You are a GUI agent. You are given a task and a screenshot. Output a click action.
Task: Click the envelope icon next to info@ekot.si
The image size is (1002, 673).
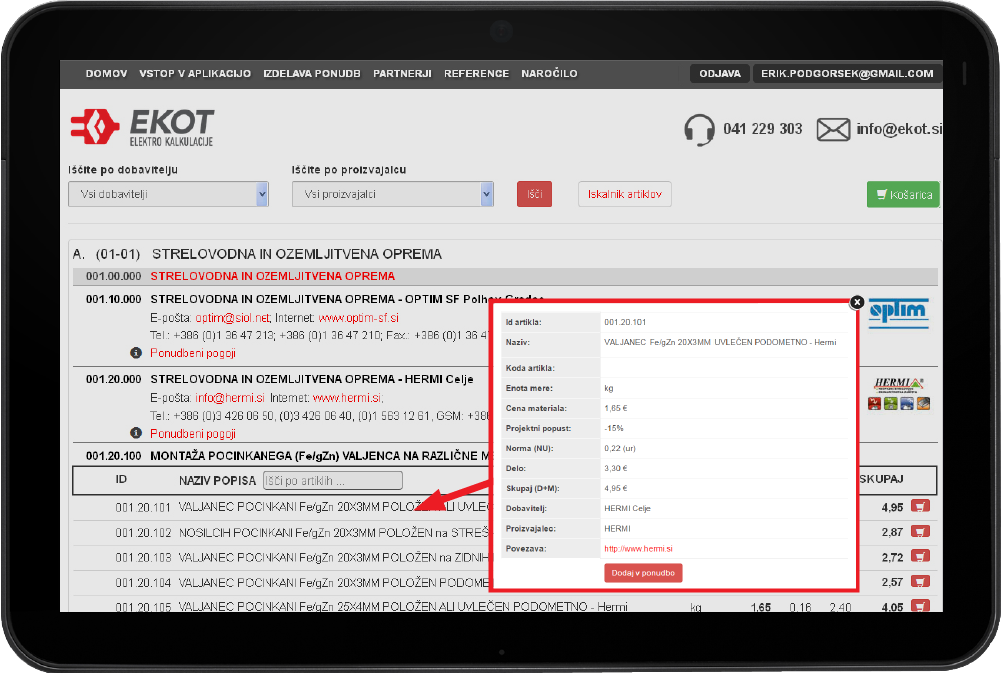click(833, 129)
